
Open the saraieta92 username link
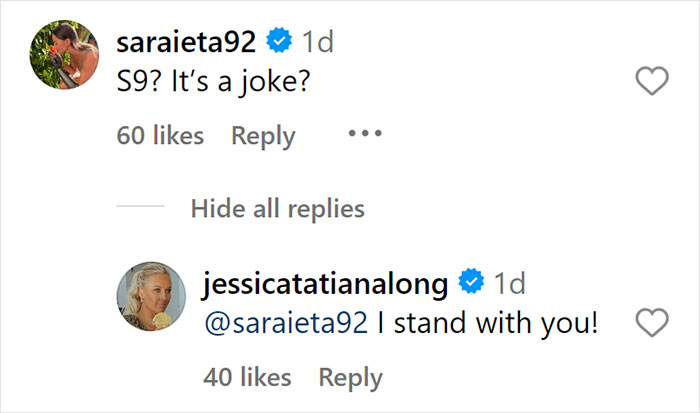(188, 42)
